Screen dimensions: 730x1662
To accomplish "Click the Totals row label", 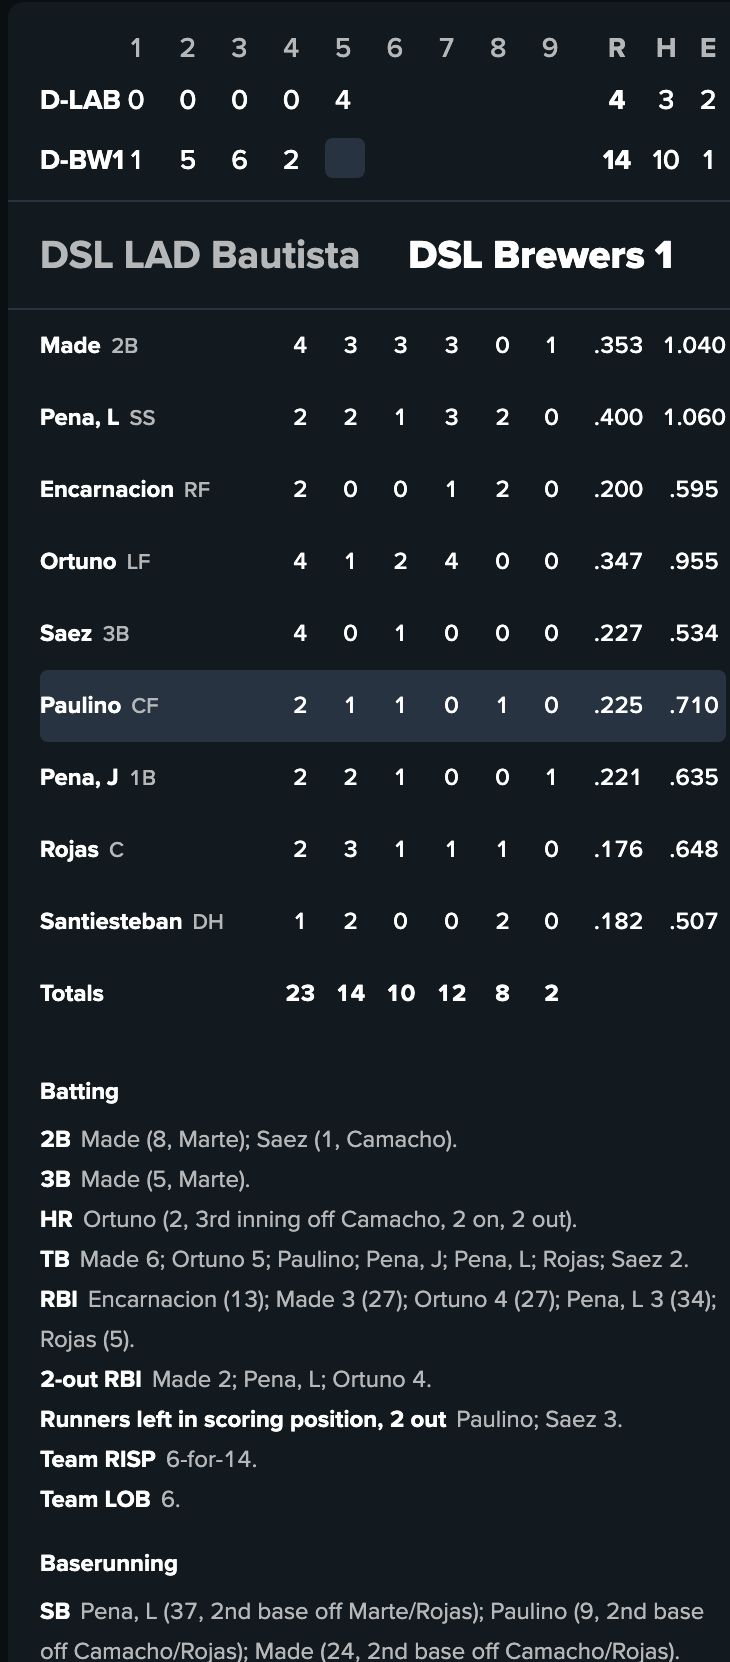I will click(72, 994).
